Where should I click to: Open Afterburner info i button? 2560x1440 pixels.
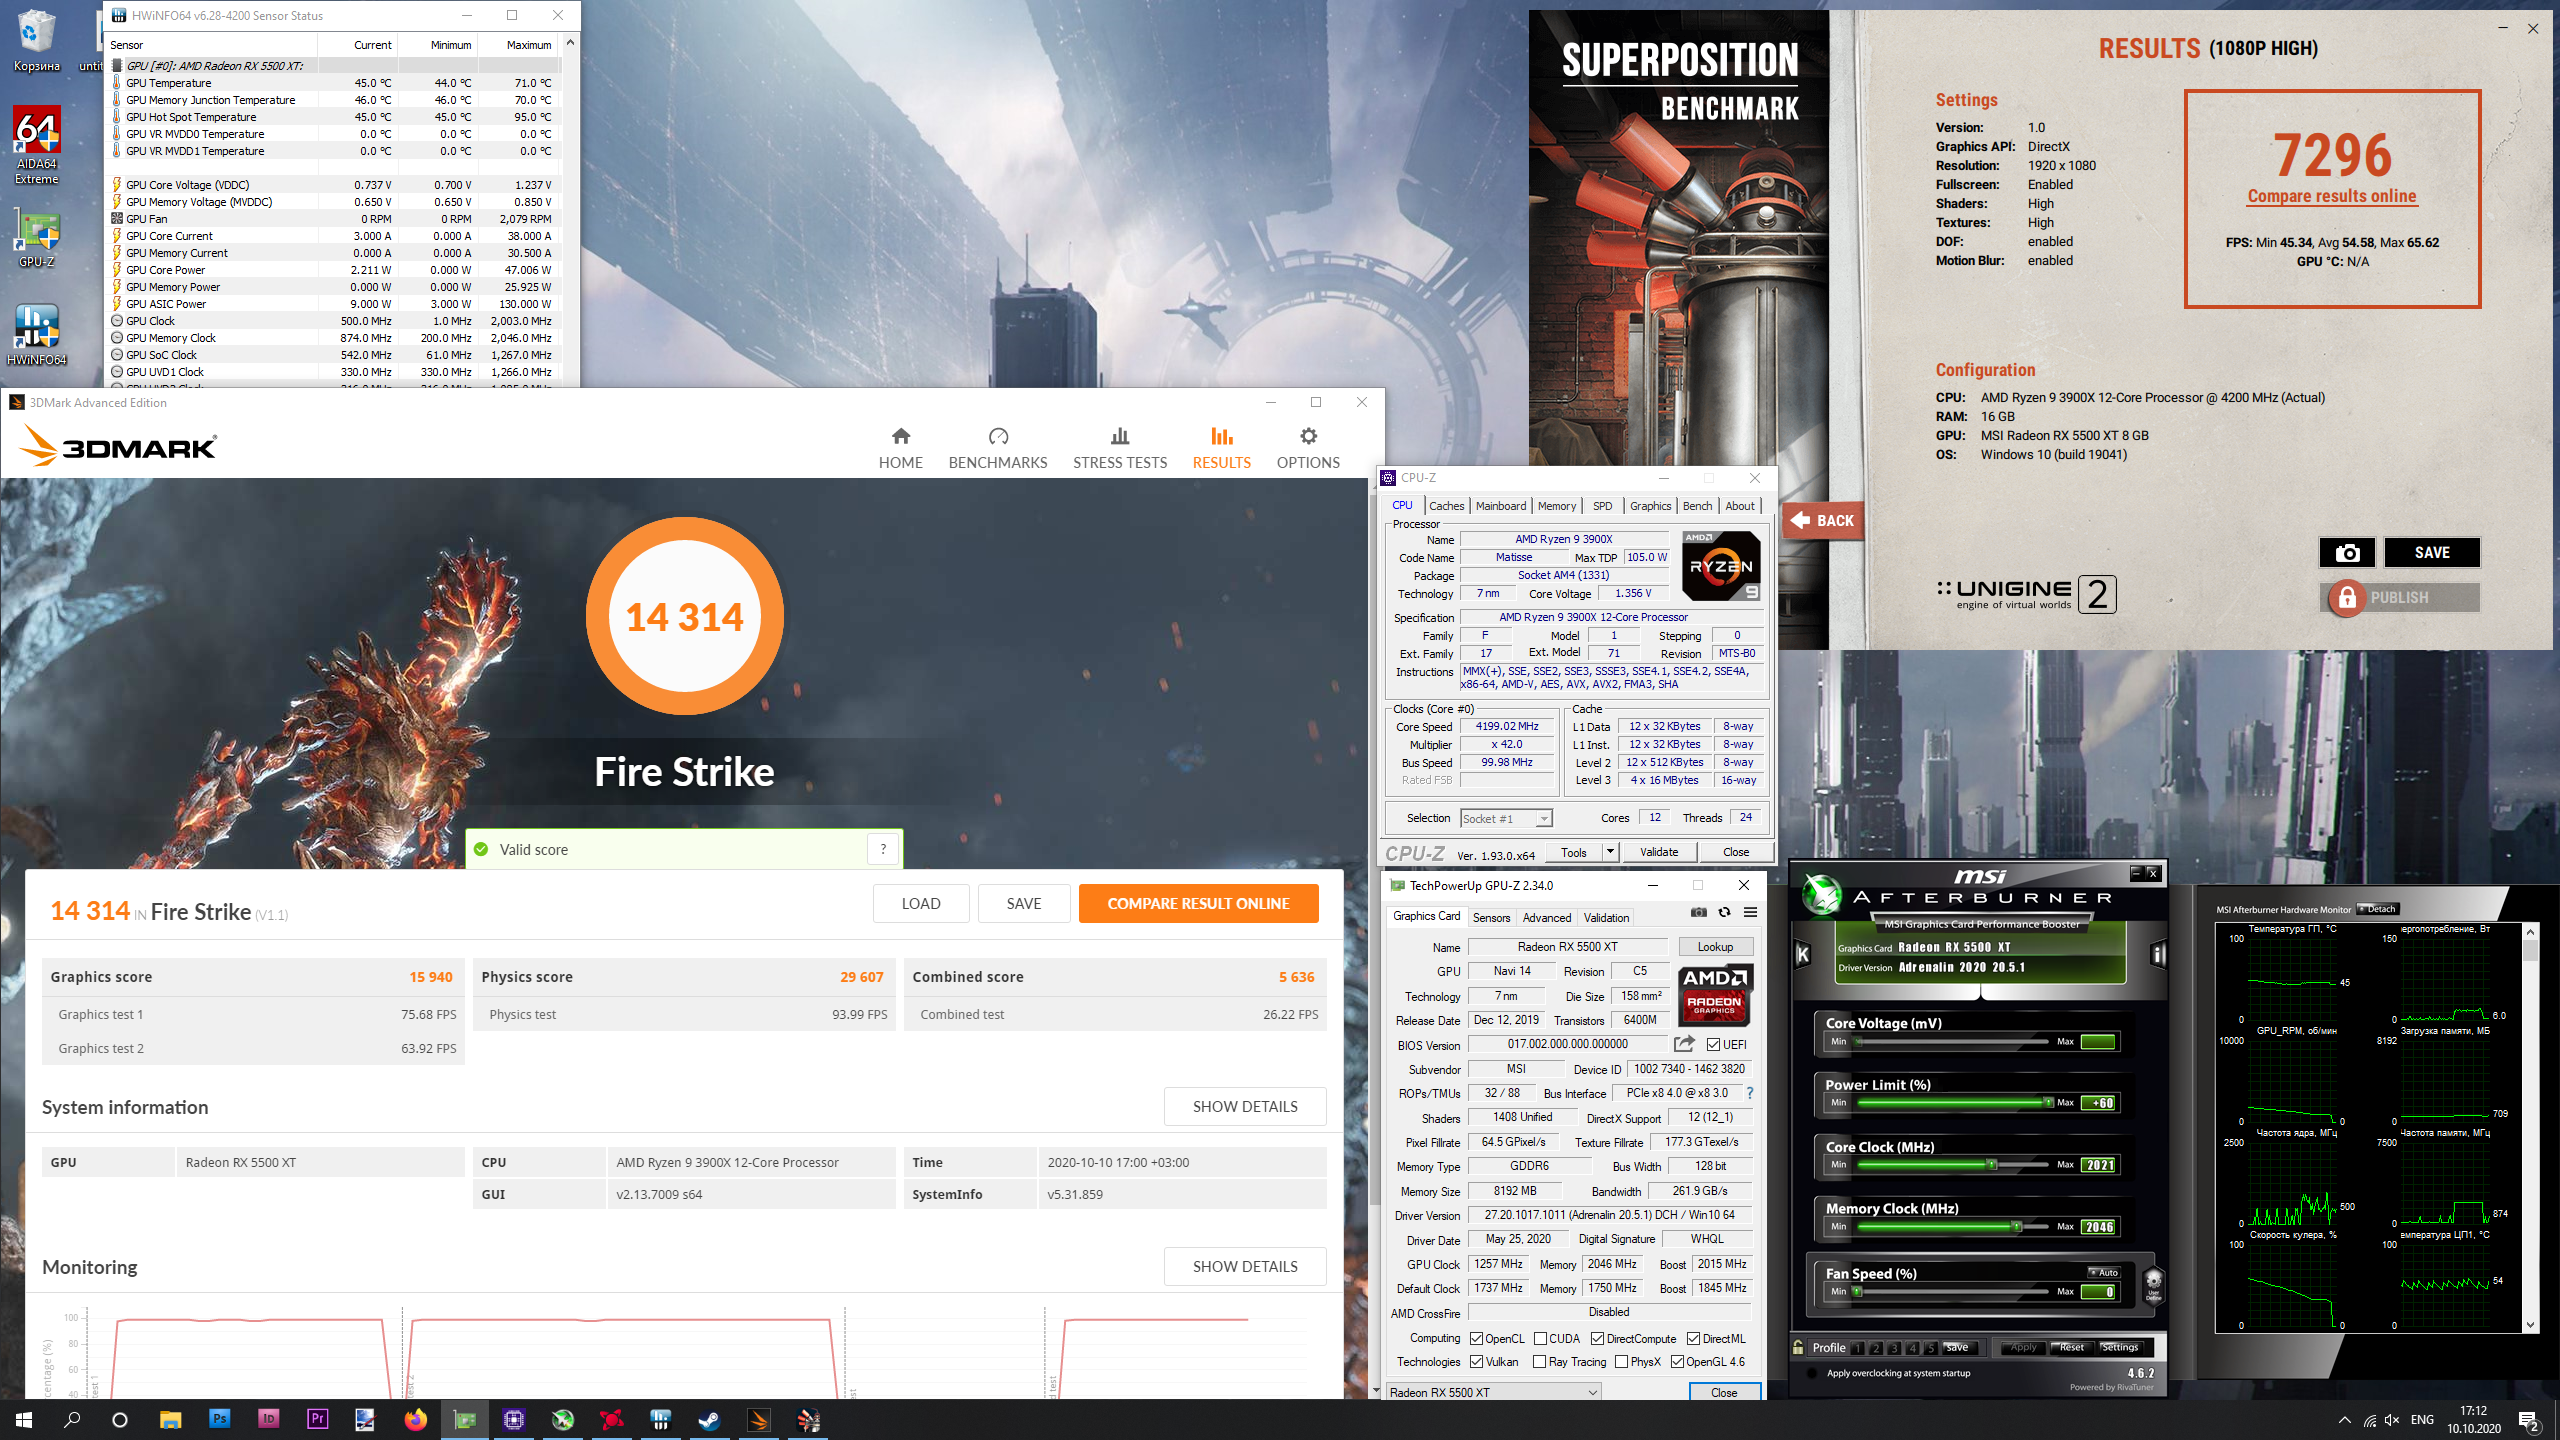(2158, 954)
